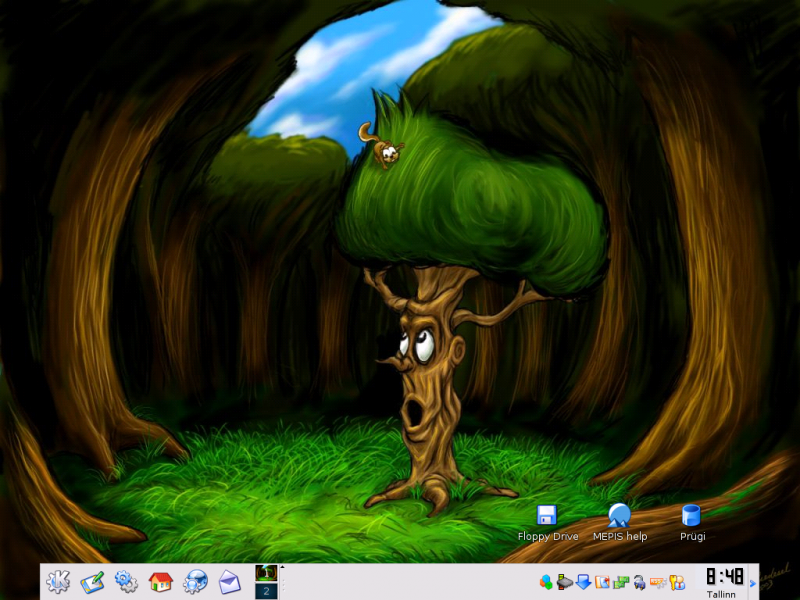800x600 pixels.
Task: Click the blue panel hide arrow
Action: (x=753, y=583)
